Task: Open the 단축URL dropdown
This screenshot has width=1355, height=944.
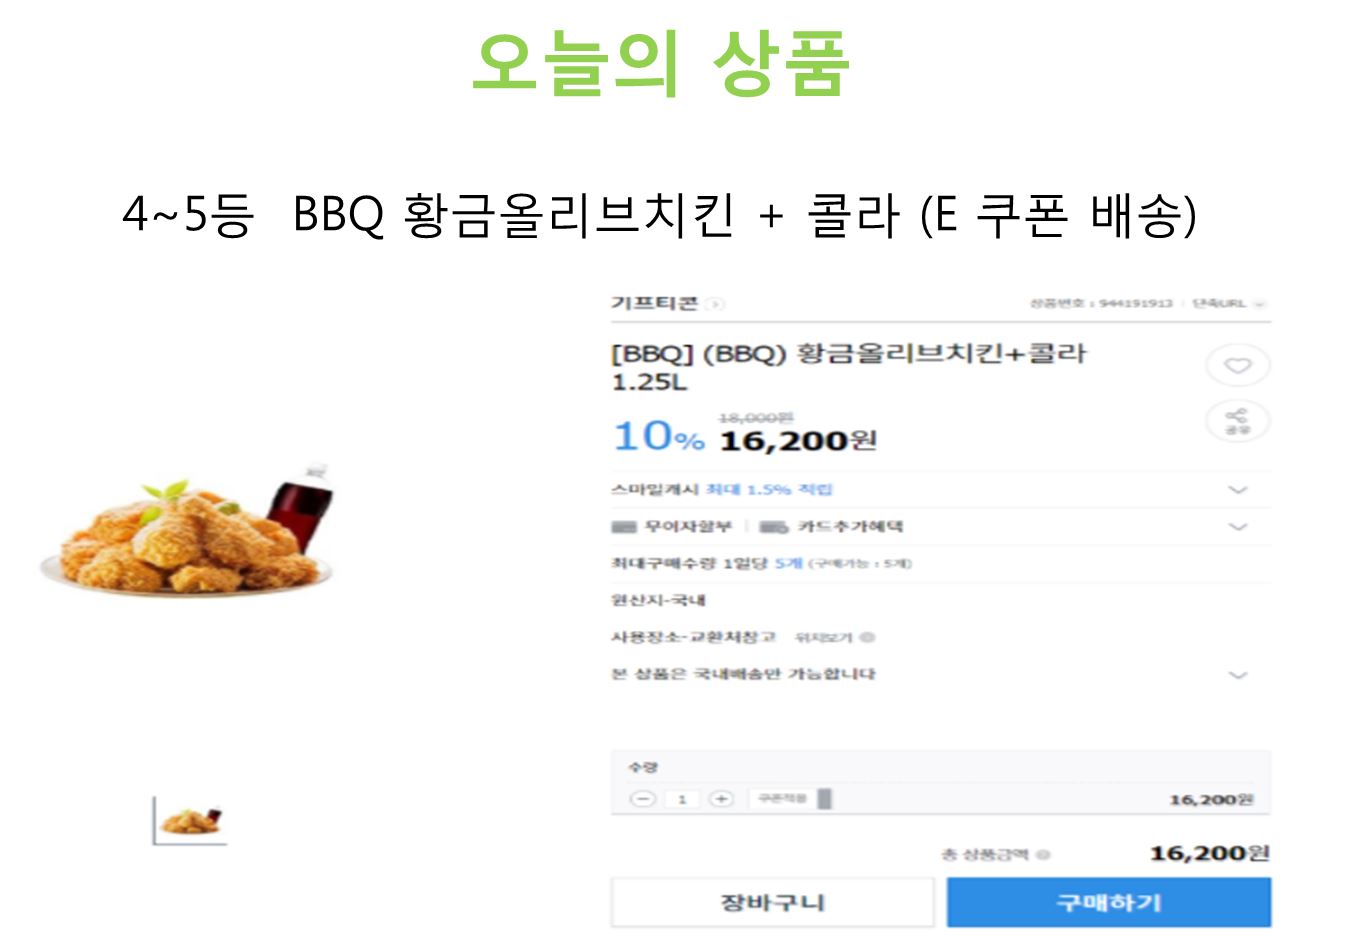Action: (1229, 303)
